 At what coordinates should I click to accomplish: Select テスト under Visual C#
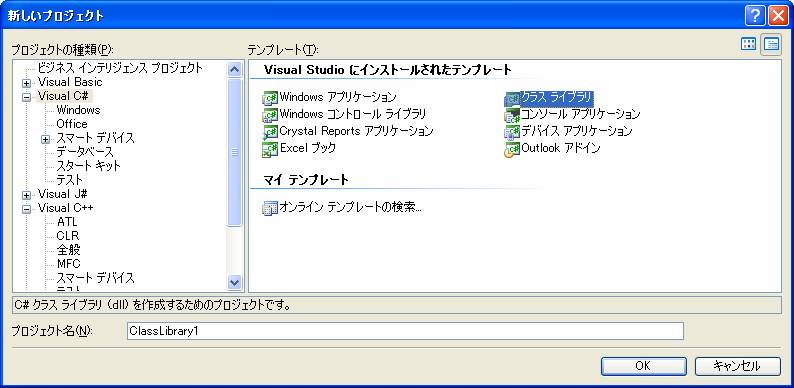click(69, 180)
